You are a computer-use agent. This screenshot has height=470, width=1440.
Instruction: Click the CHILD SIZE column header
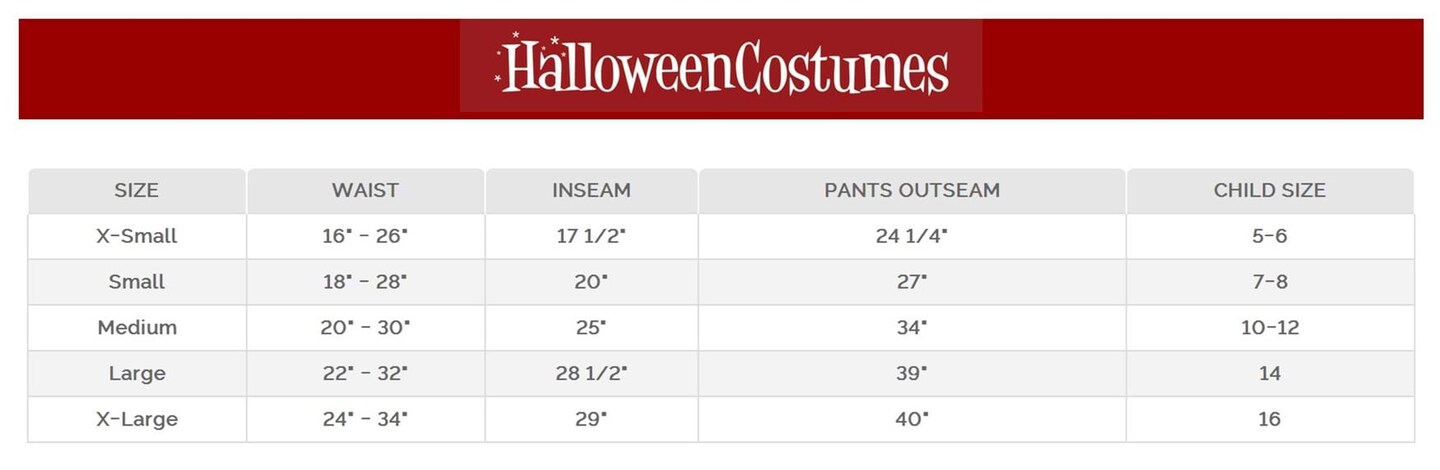(x=1269, y=190)
